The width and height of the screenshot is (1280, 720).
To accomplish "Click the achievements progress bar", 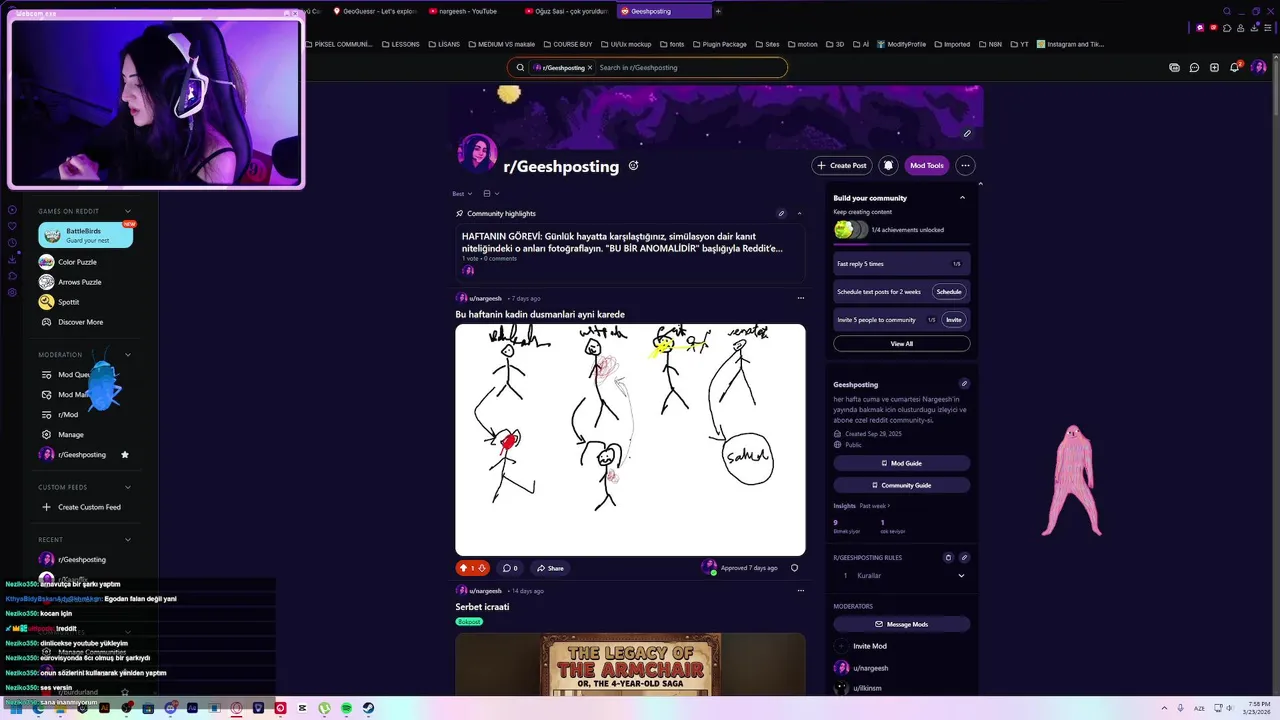I will (901, 245).
